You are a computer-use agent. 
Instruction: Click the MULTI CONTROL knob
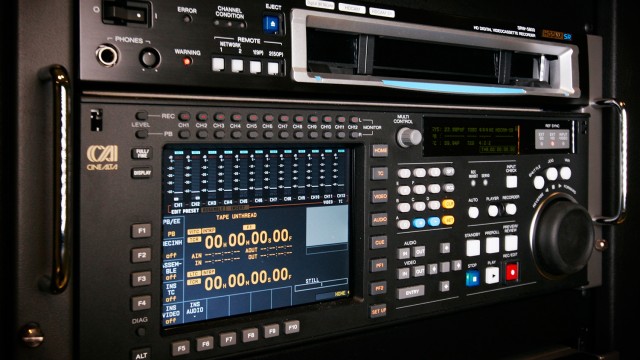[x=409, y=137]
